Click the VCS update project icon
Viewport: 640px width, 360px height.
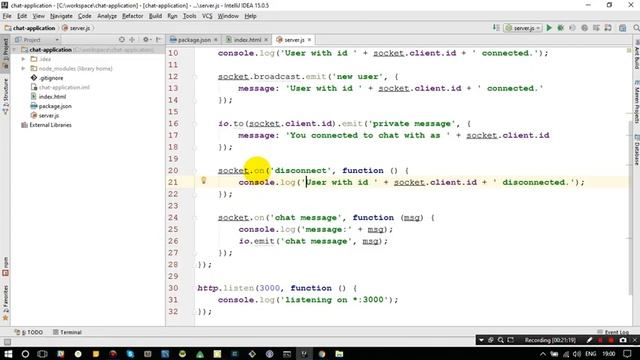pyautogui.click(x=596, y=28)
